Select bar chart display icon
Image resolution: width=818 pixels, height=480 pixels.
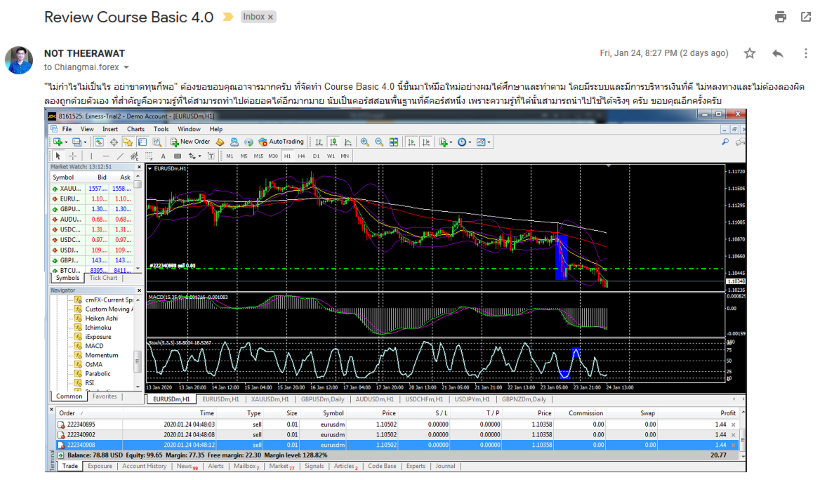[319, 142]
